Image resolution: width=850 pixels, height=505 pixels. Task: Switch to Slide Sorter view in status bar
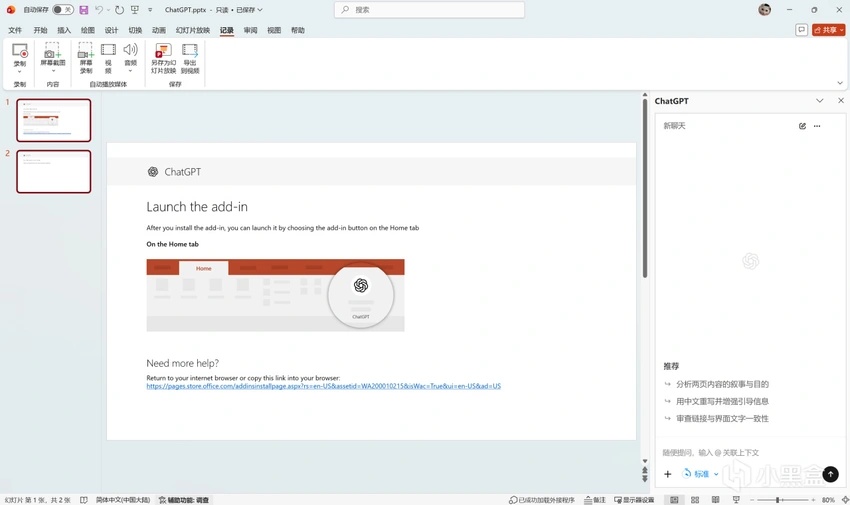click(695, 500)
